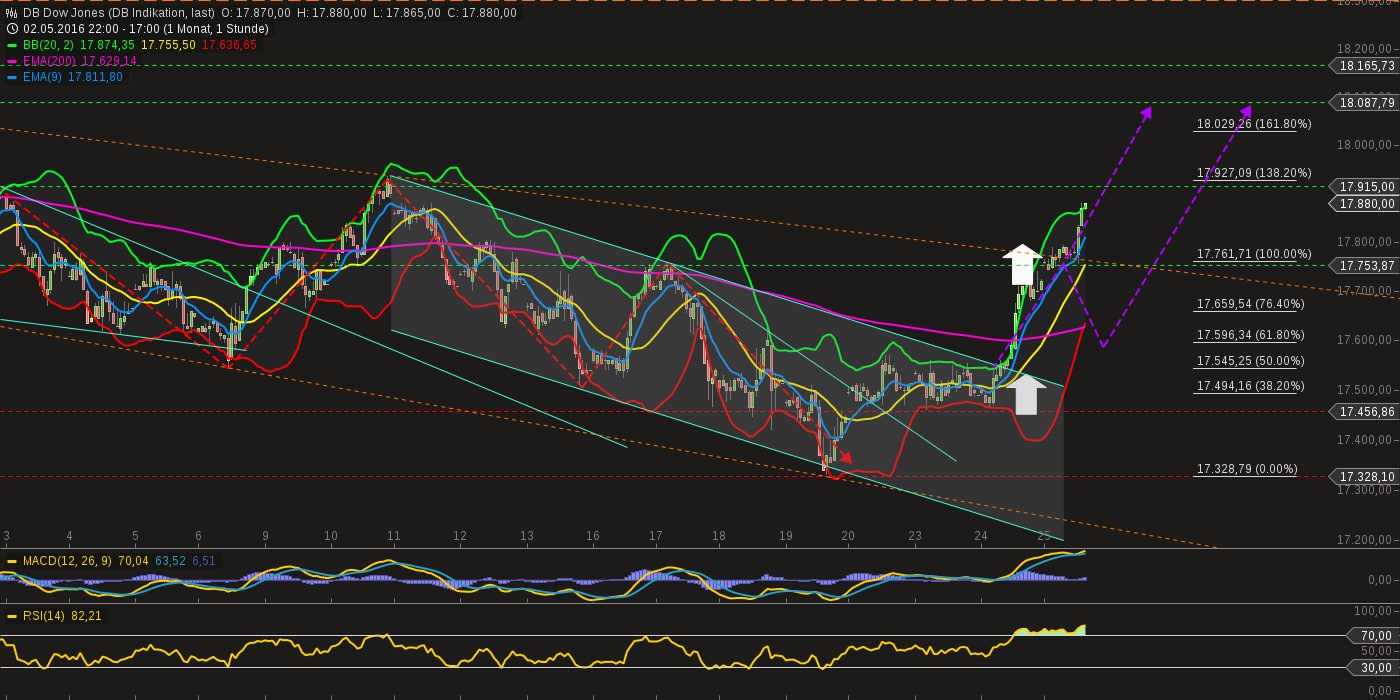Click the MACD histogram value 6,51
Screen dimensions: 1400x700
point(202,561)
